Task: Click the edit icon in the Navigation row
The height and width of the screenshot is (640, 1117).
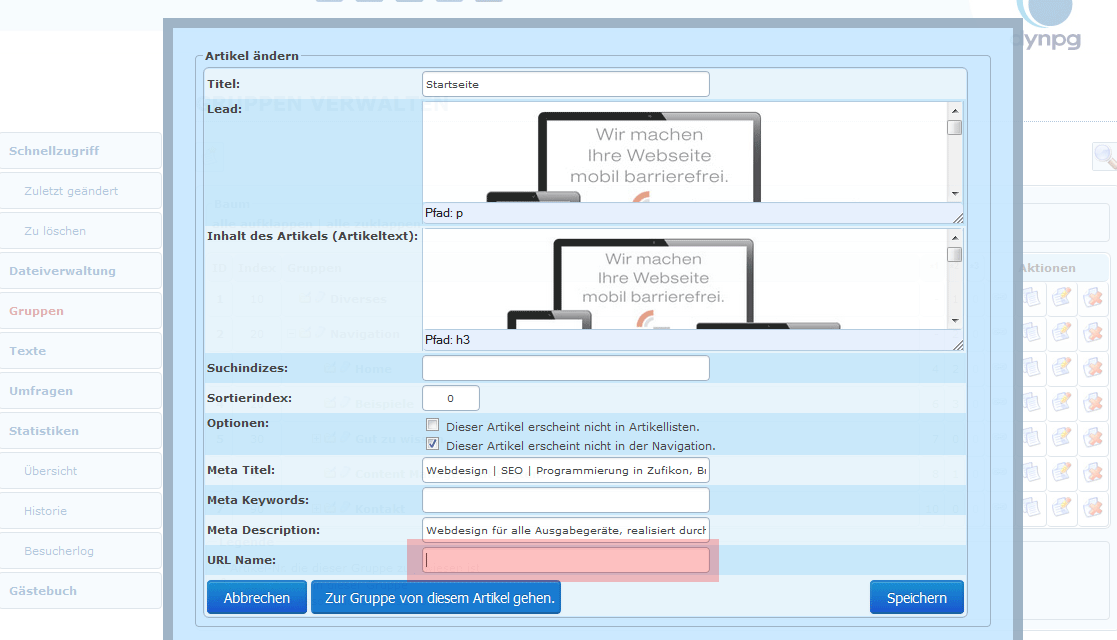Action: click(x=1061, y=333)
